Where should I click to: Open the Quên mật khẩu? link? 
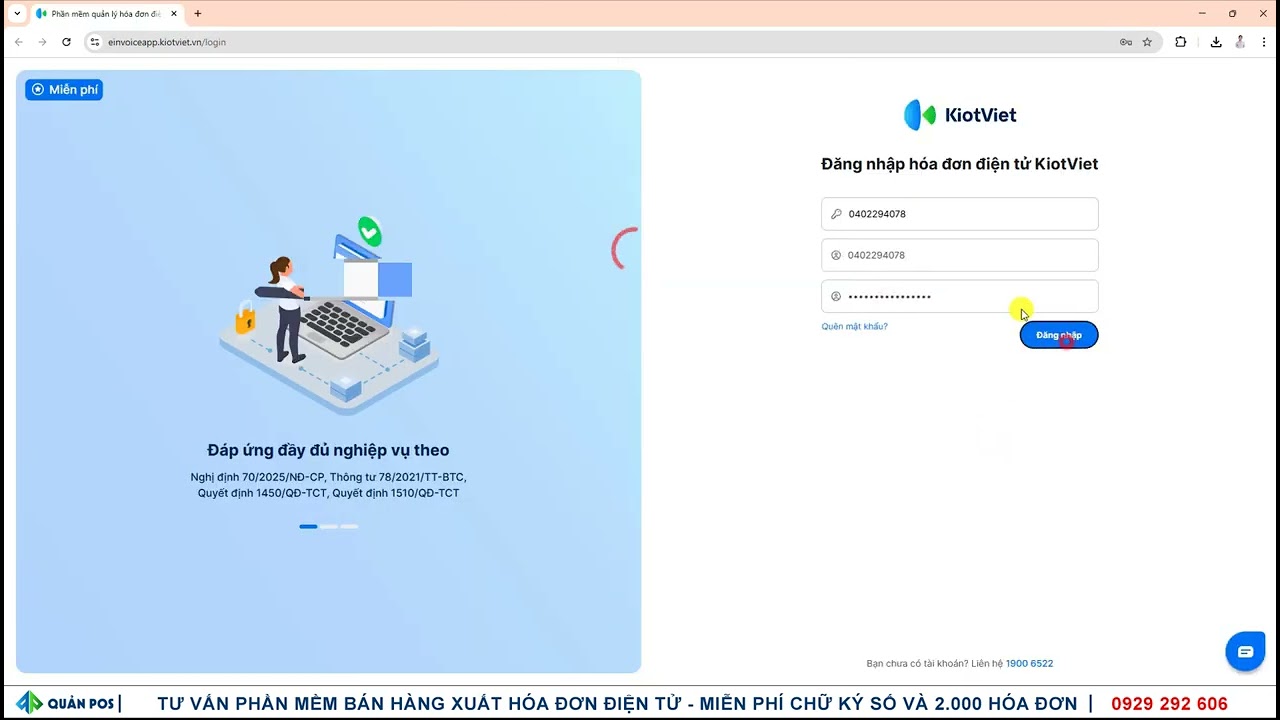[854, 327]
